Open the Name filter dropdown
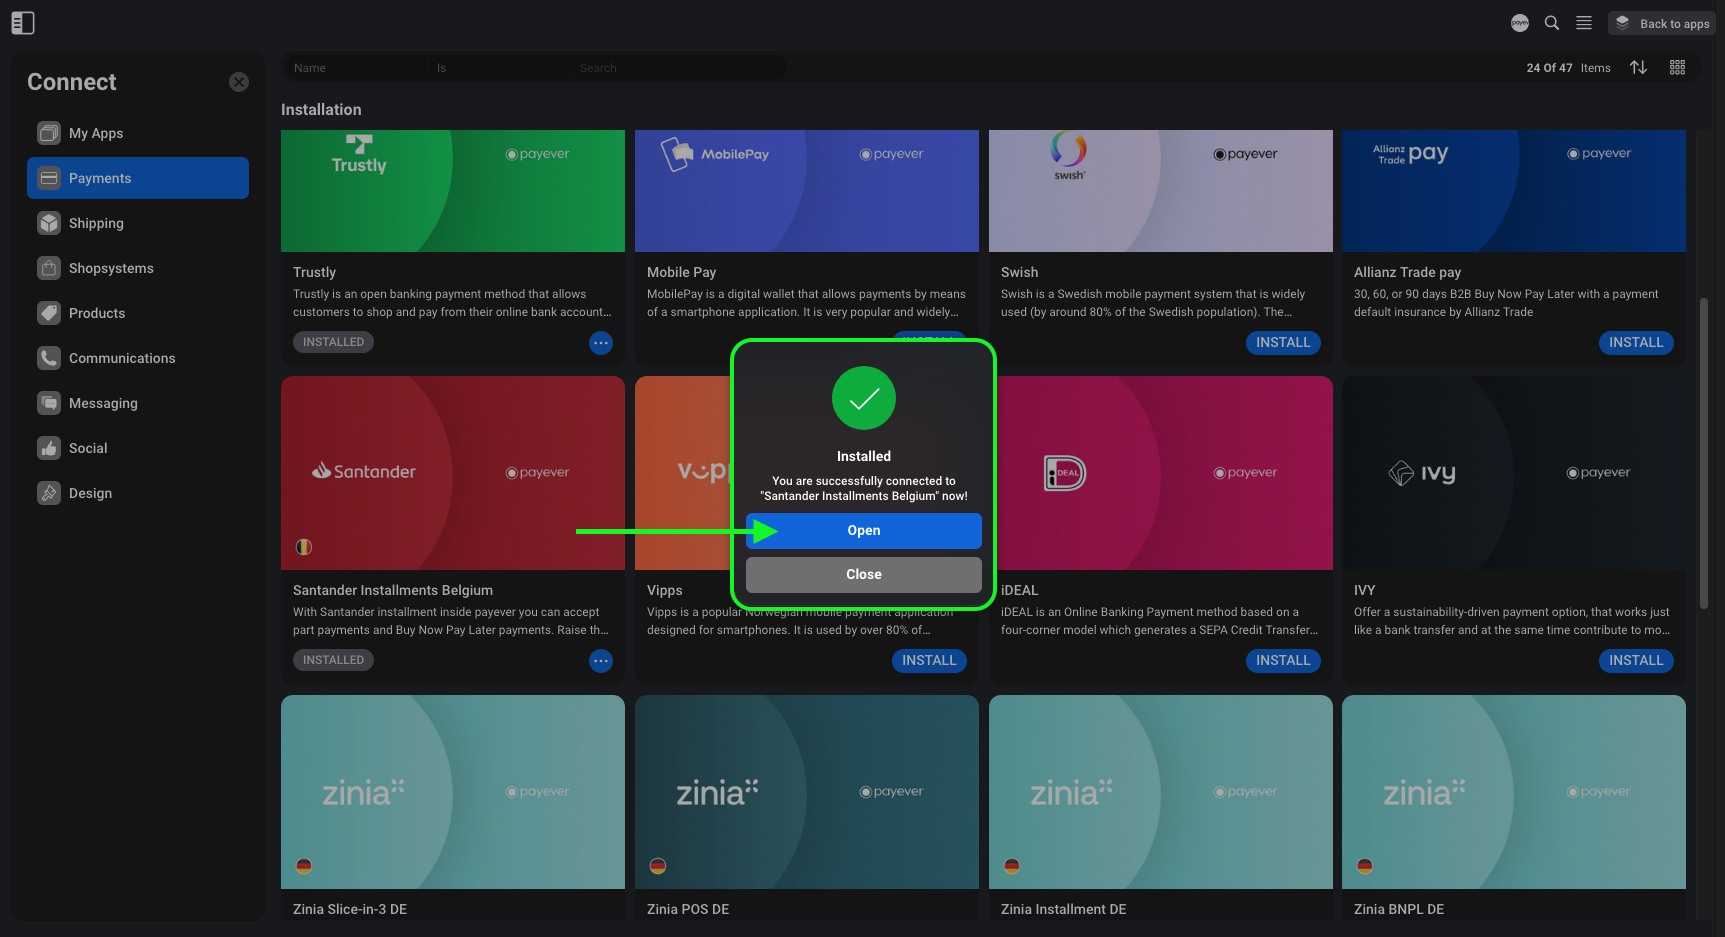 click(x=356, y=68)
